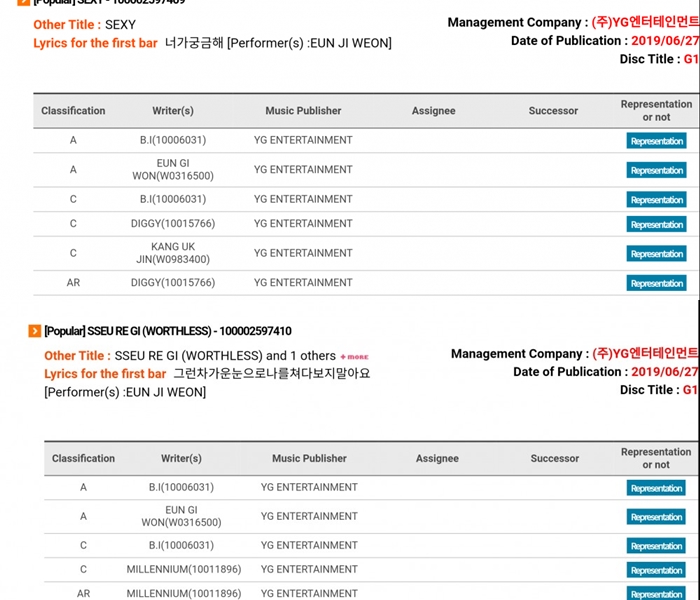Click Representation for the WORTHLESS row C MILLENNIUM

656,570
